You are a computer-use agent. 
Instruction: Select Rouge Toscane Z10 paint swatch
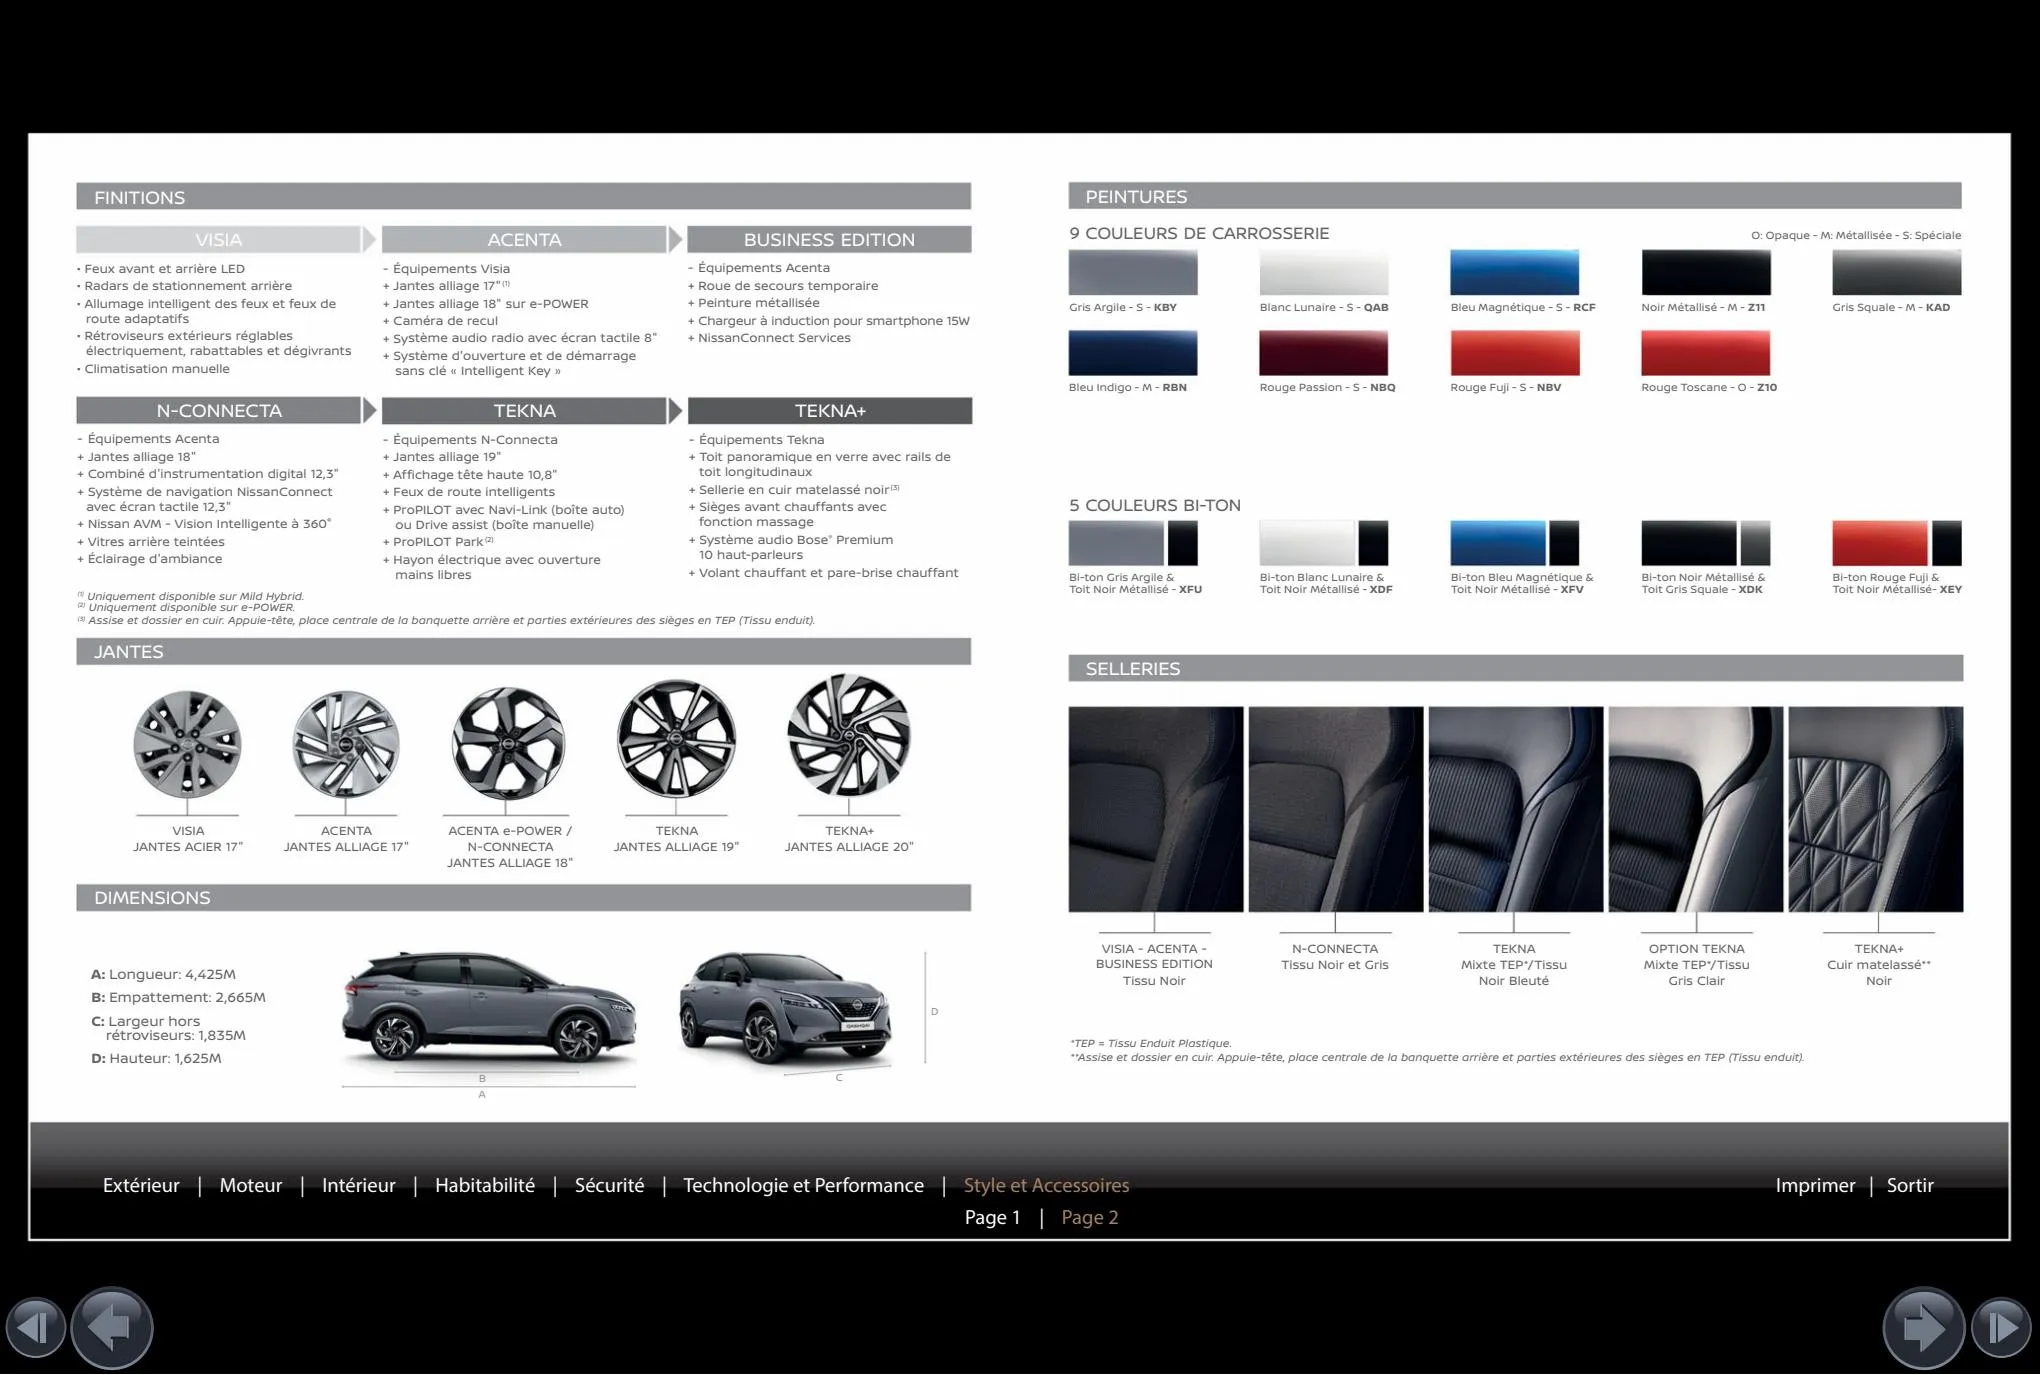(1706, 353)
